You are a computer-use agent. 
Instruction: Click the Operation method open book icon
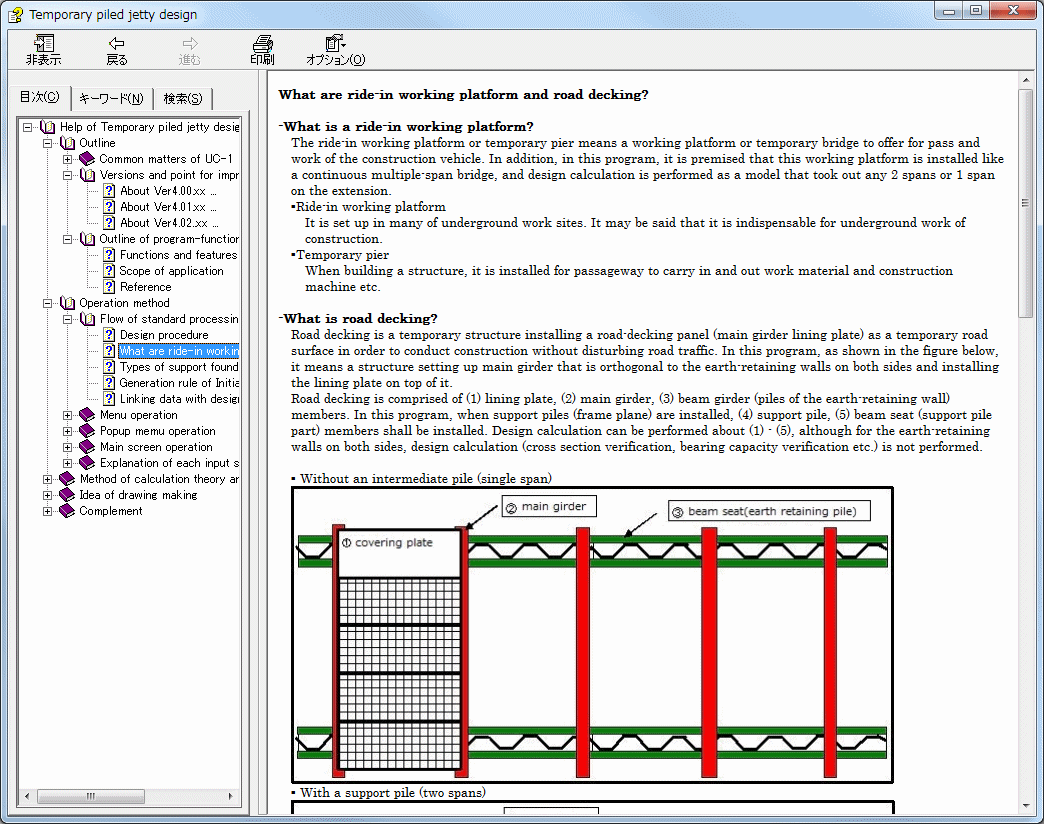point(67,303)
